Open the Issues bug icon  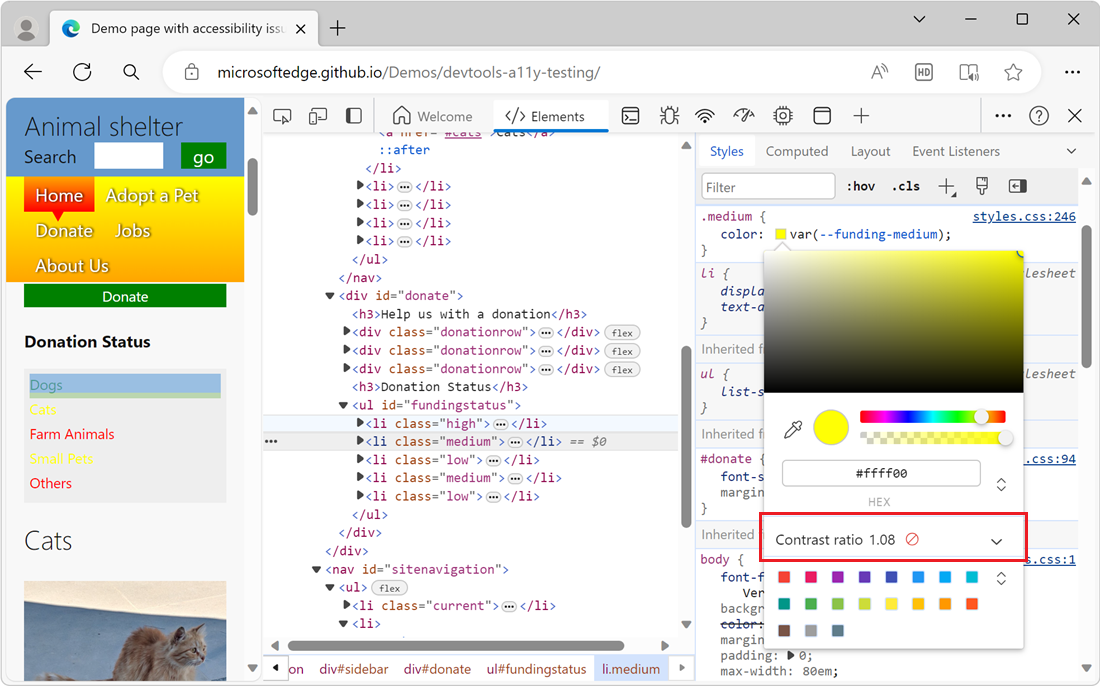coord(669,115)
